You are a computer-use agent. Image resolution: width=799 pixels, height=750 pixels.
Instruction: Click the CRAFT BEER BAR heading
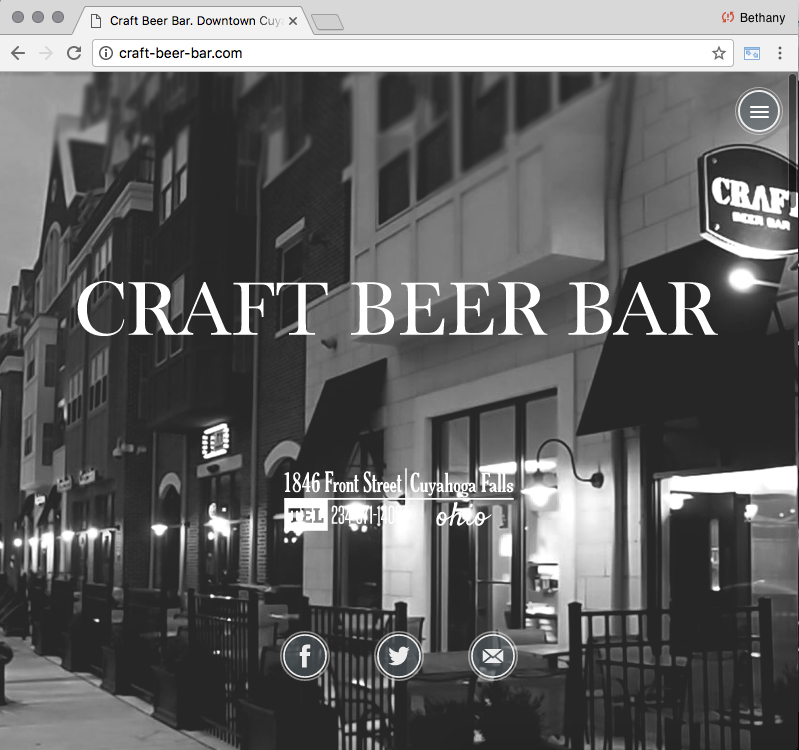point(396,309)
